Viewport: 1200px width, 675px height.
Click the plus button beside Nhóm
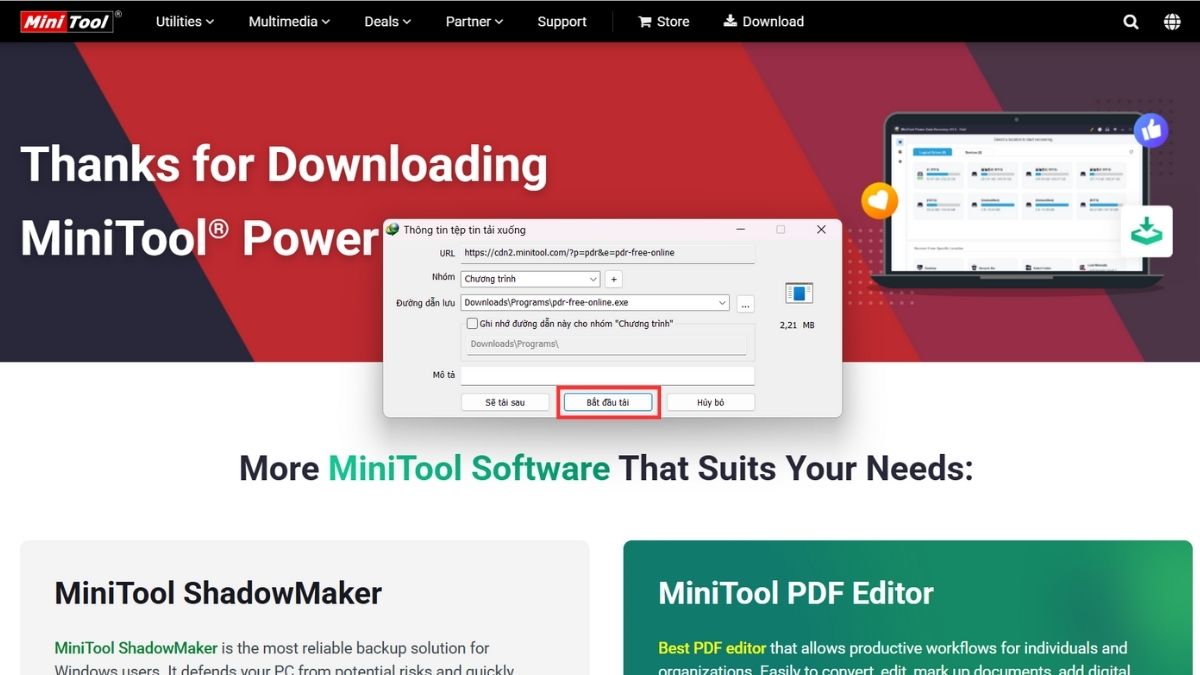614,279
